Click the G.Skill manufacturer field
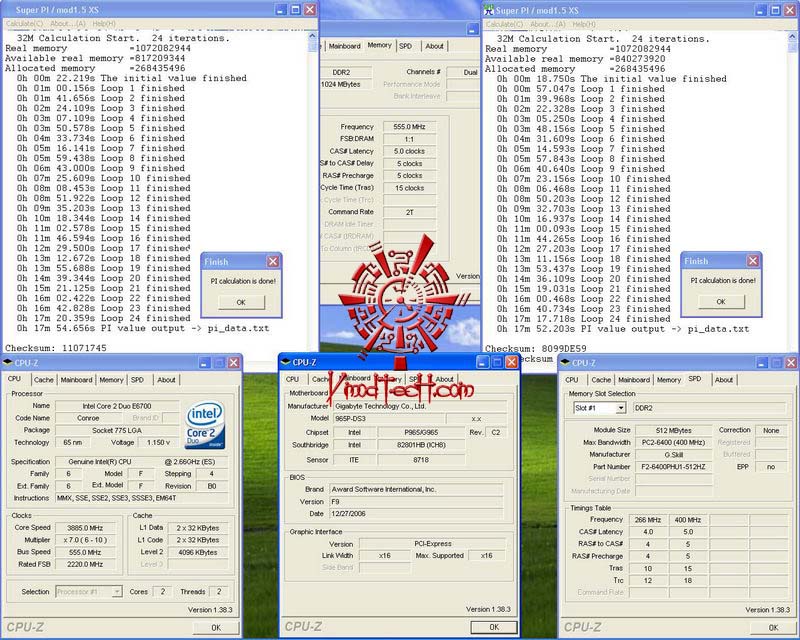Screen dimensions: 800x640 click(x=673, y=455)
